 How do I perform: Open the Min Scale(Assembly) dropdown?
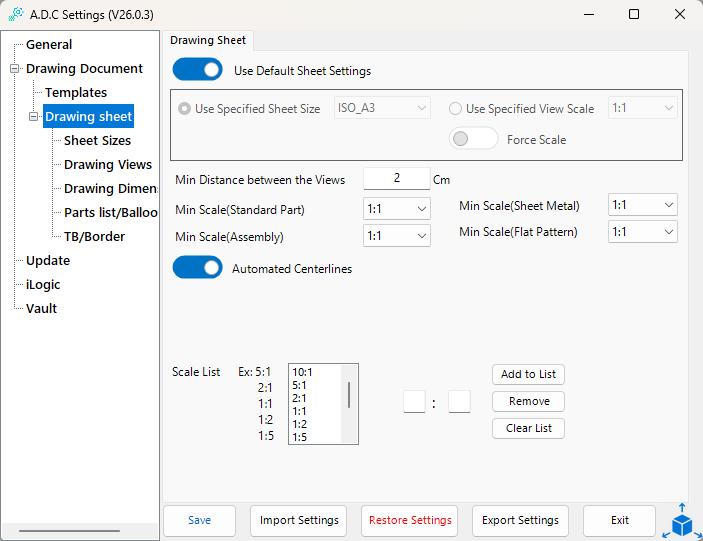[x=397, y=236]
